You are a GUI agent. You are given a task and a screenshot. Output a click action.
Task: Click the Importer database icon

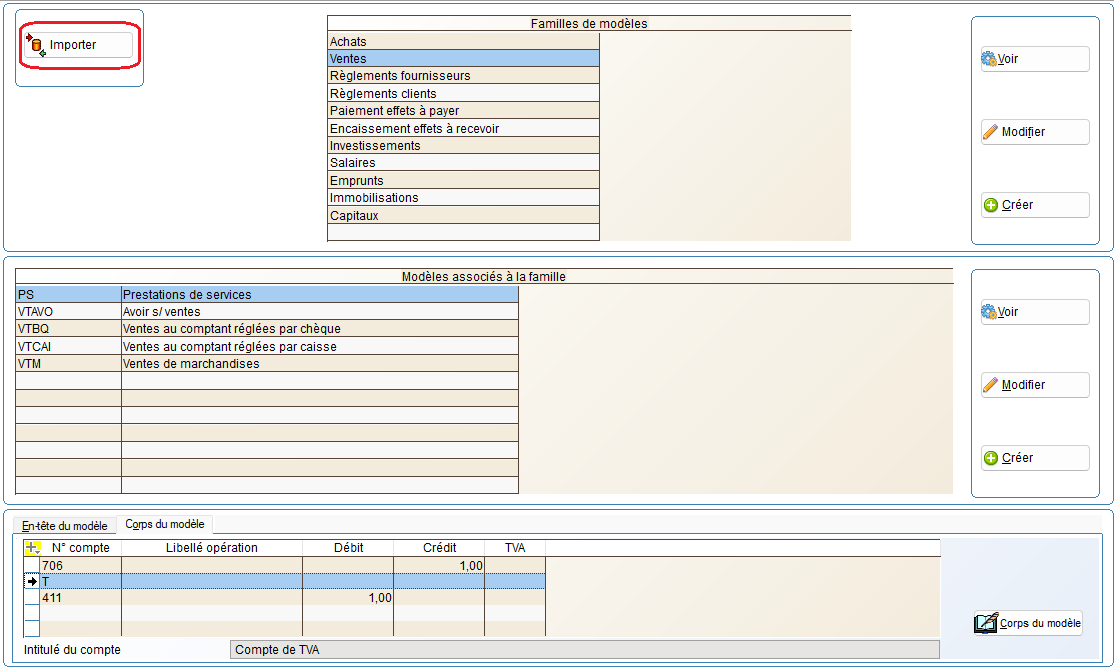(36, 45)
